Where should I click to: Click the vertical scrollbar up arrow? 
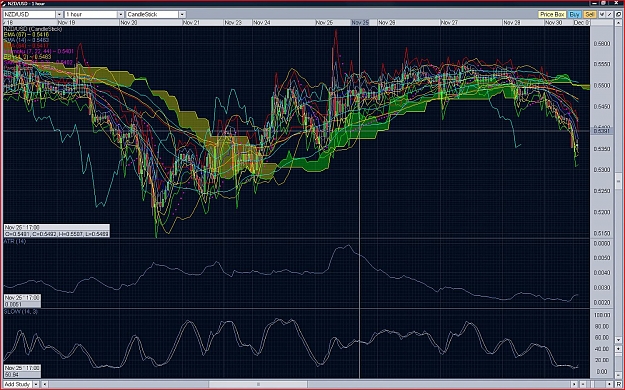tap(618, 23)
